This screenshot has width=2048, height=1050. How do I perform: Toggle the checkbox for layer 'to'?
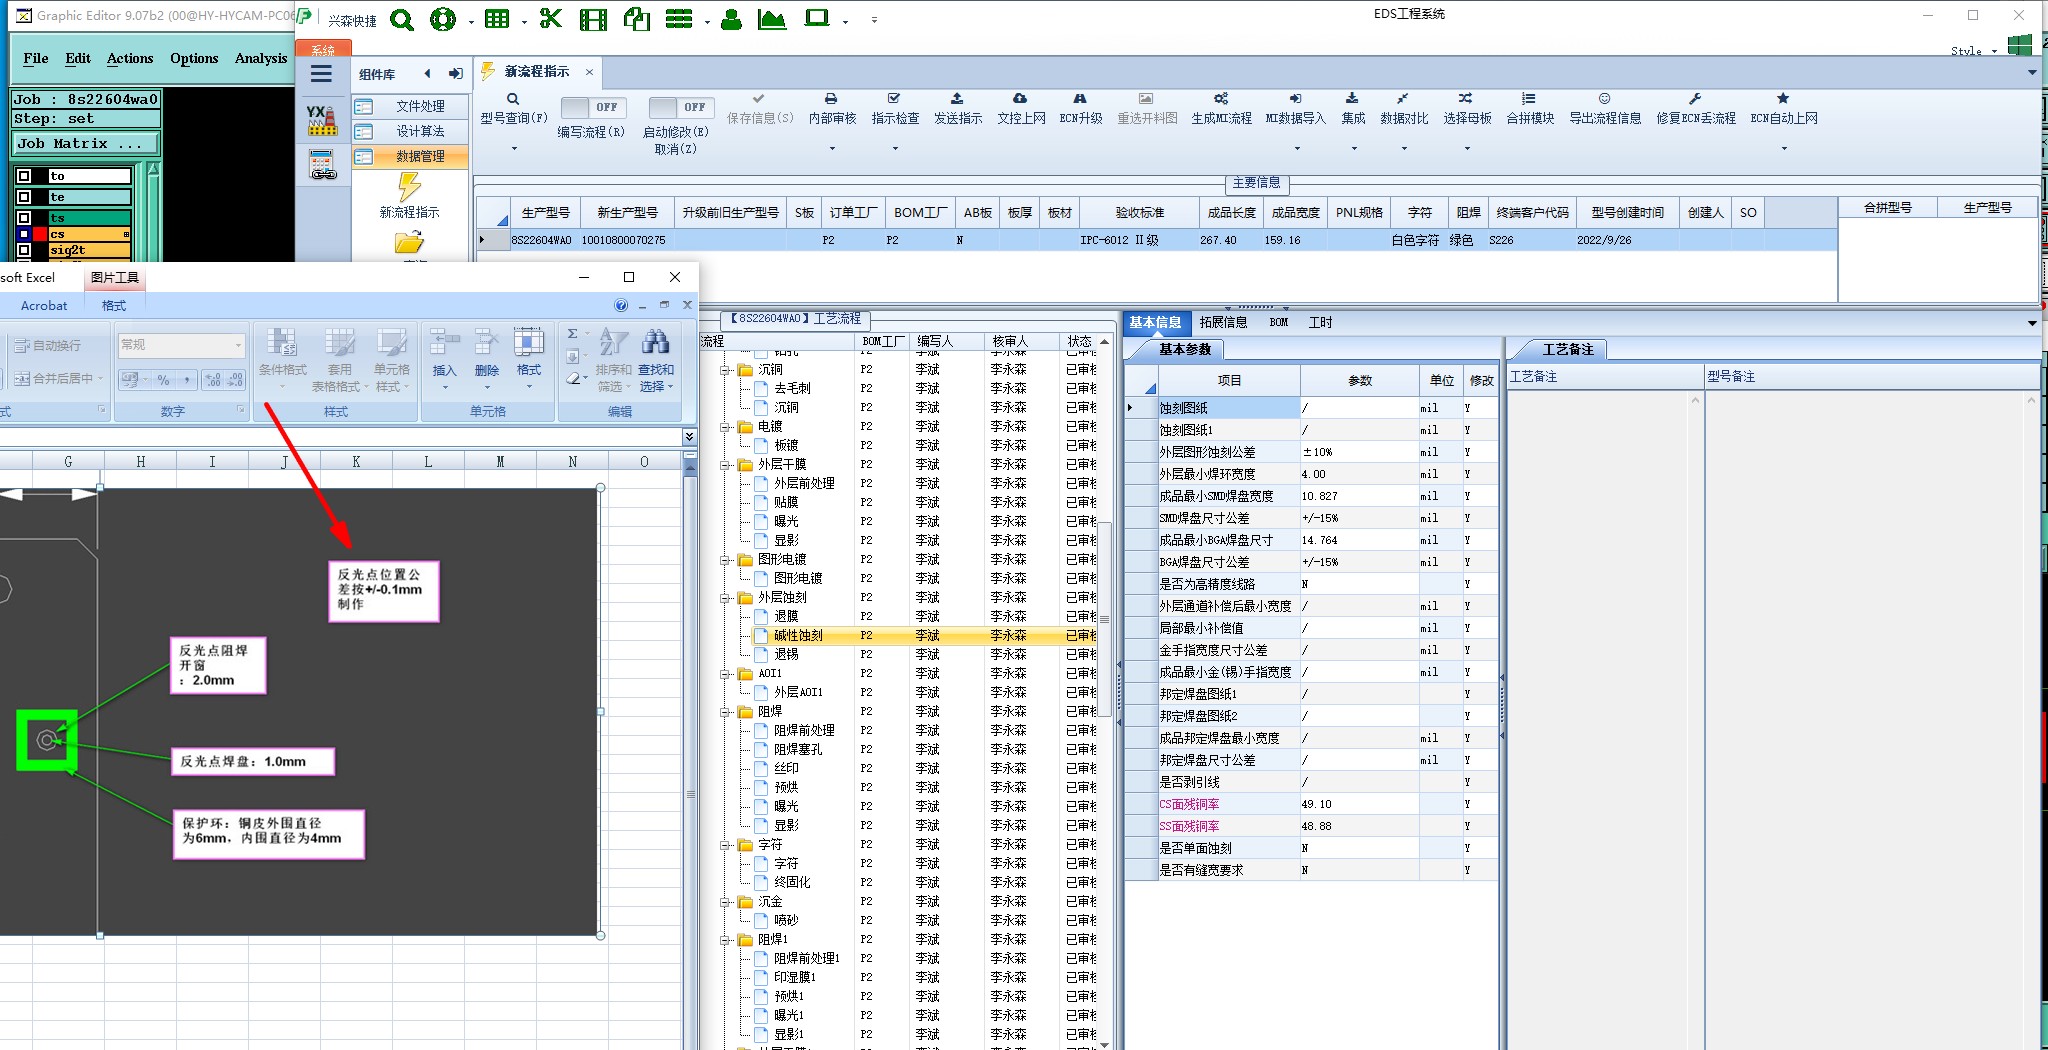click(x=25, y=176)
